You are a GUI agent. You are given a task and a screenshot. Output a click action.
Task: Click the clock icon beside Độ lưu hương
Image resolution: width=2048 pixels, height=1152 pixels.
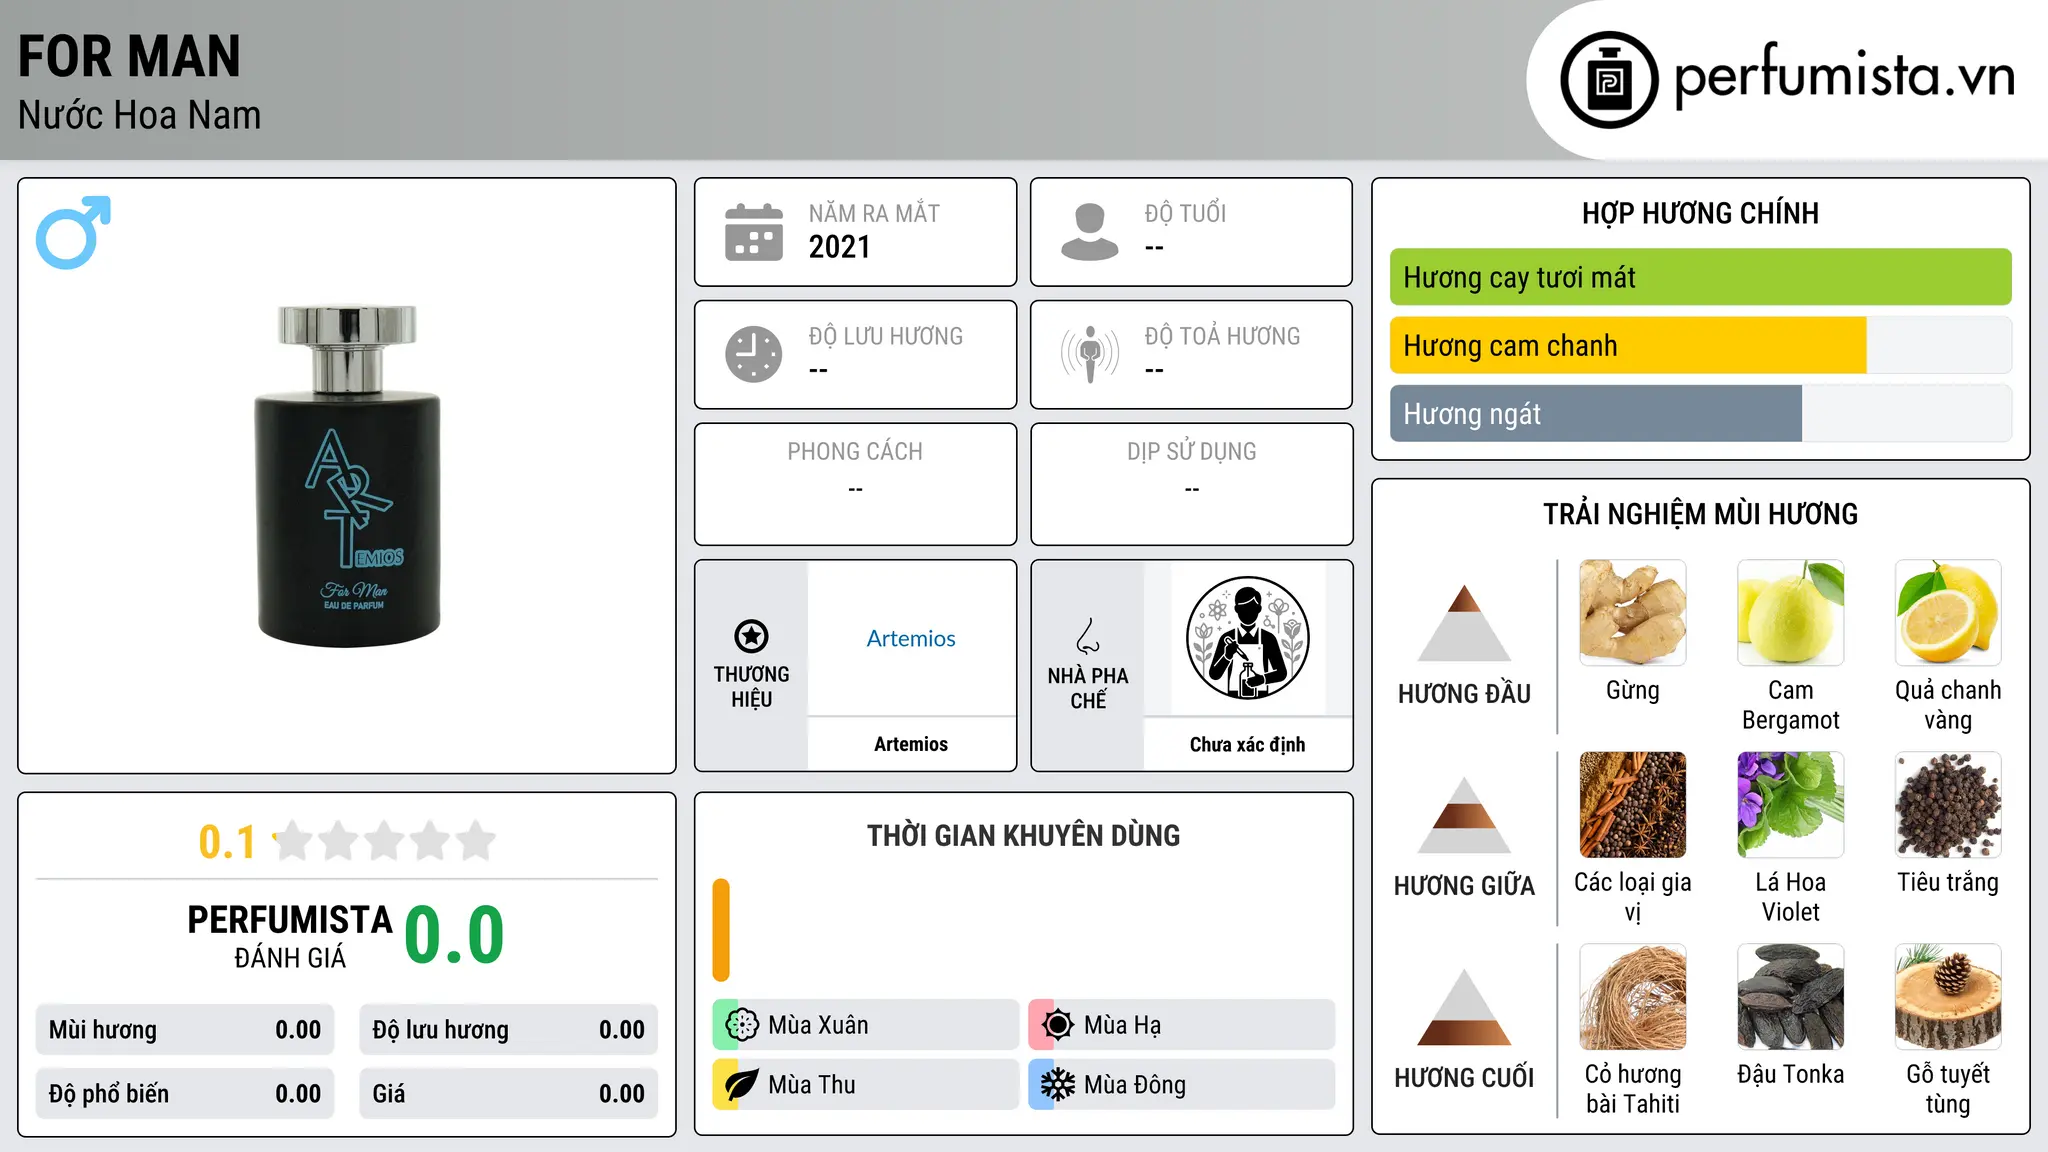coord(754,354)
